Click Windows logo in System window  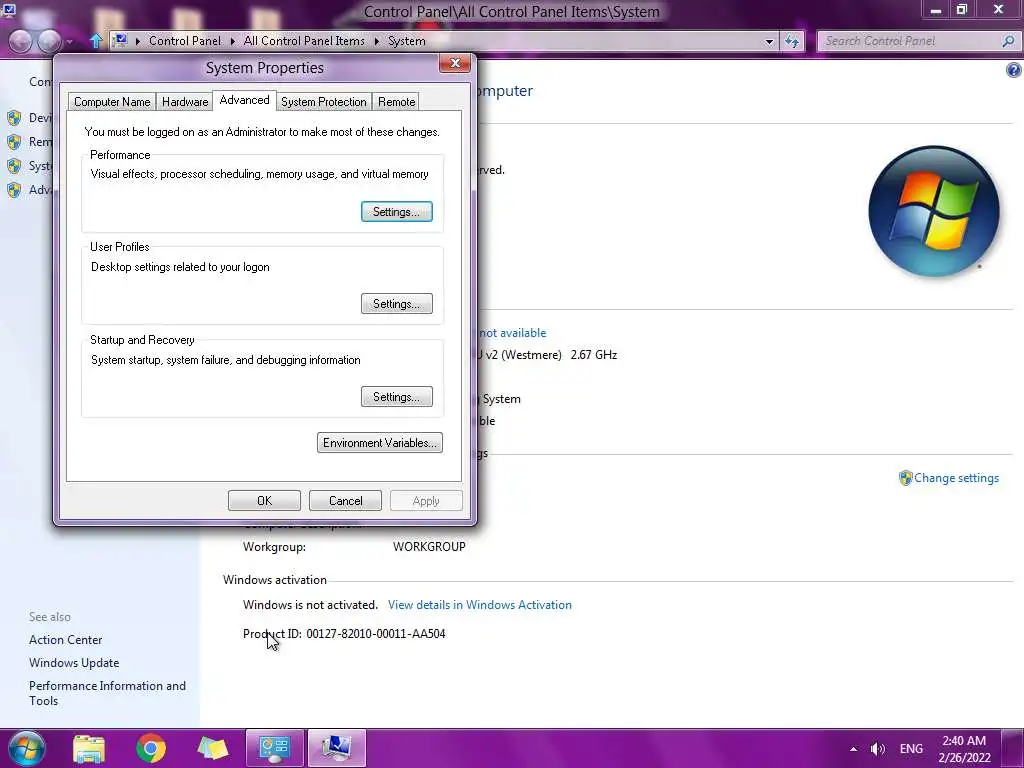click(x=934, y=211)
